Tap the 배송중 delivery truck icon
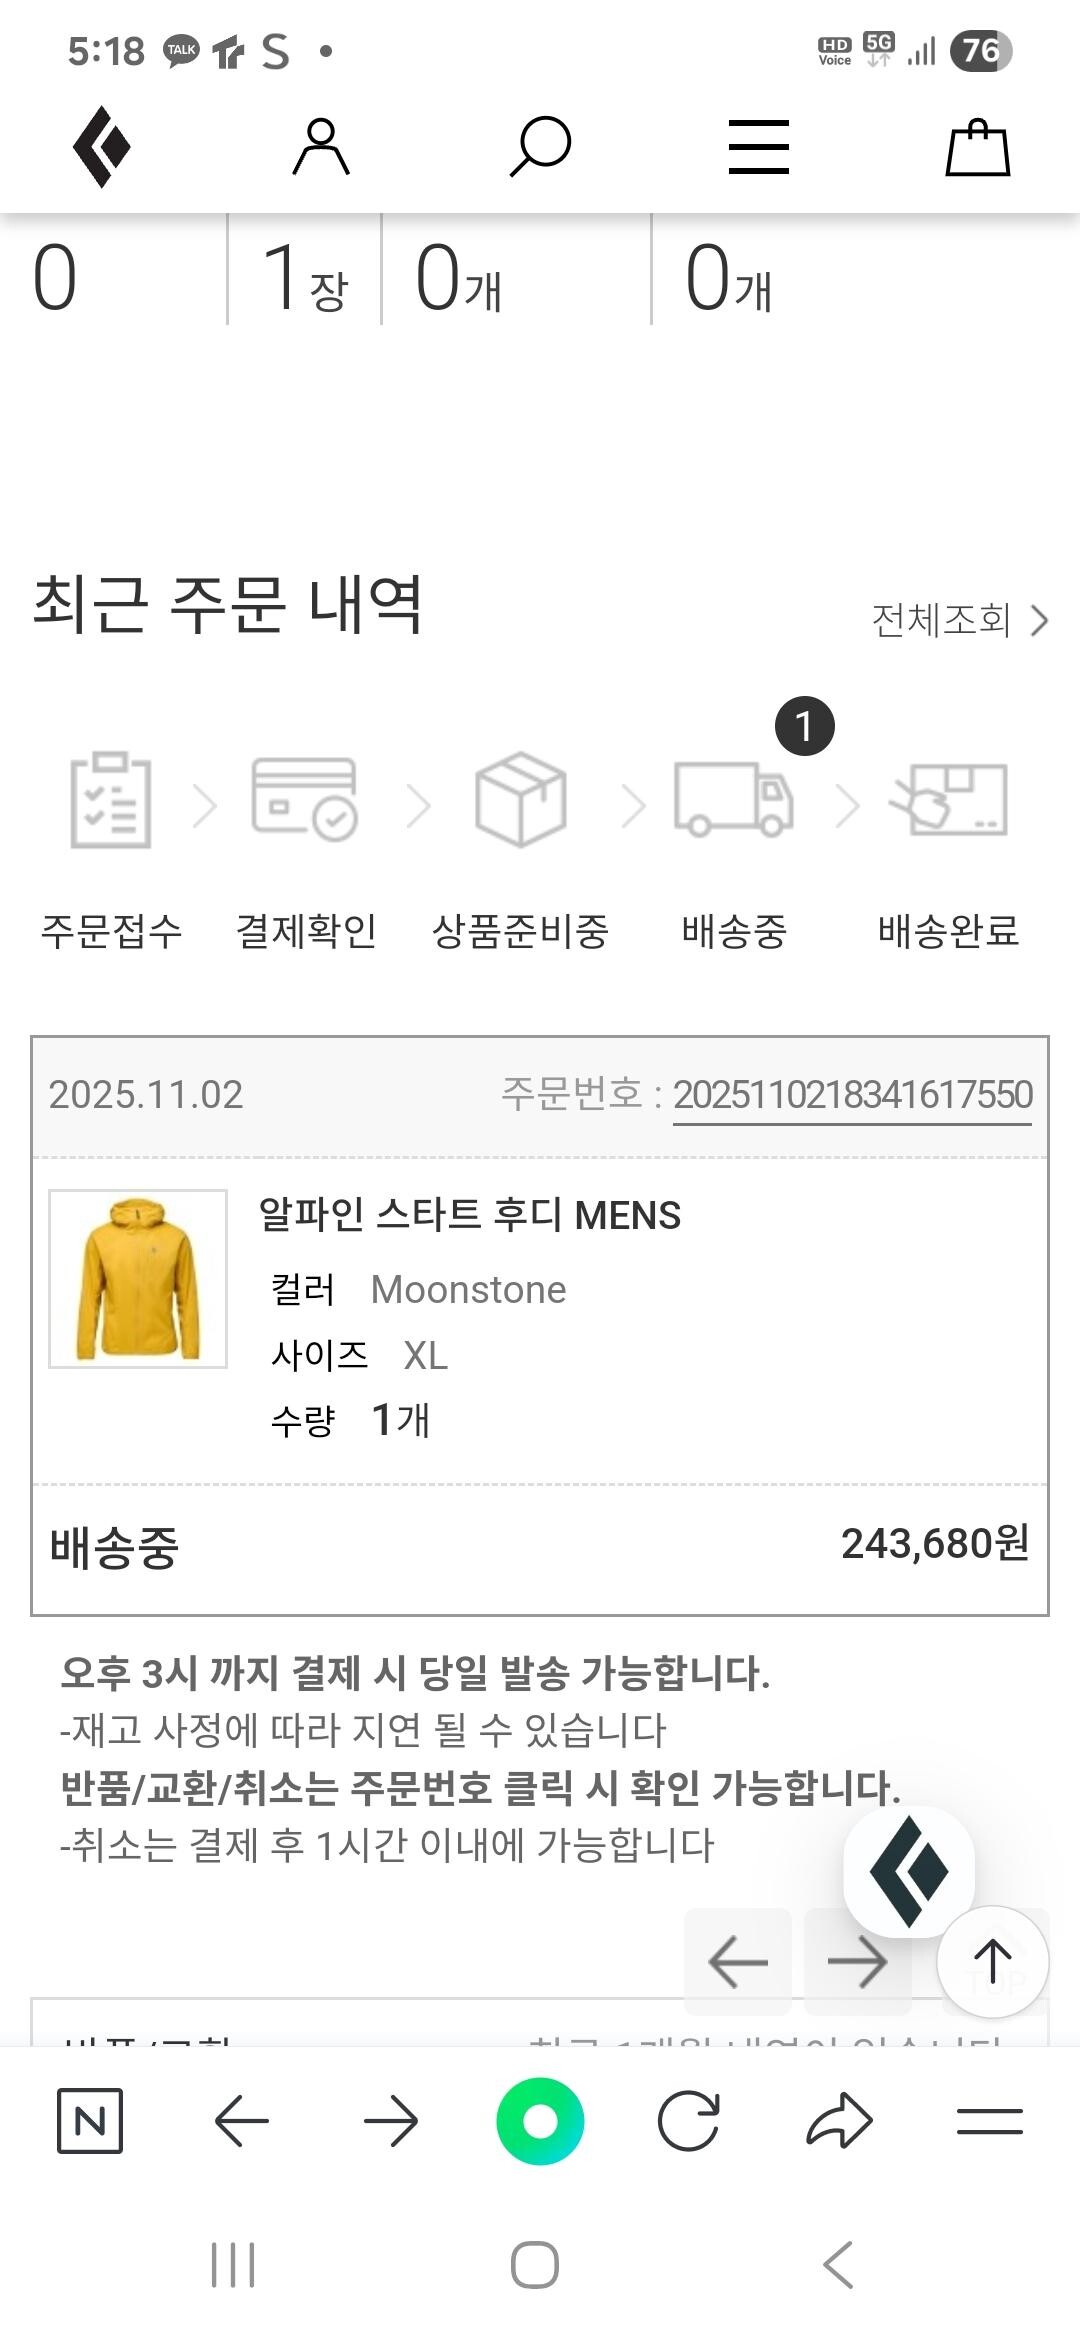The height and width of the screenshot is (2340, 1080). pyautogui.click(x=734, y=800)
